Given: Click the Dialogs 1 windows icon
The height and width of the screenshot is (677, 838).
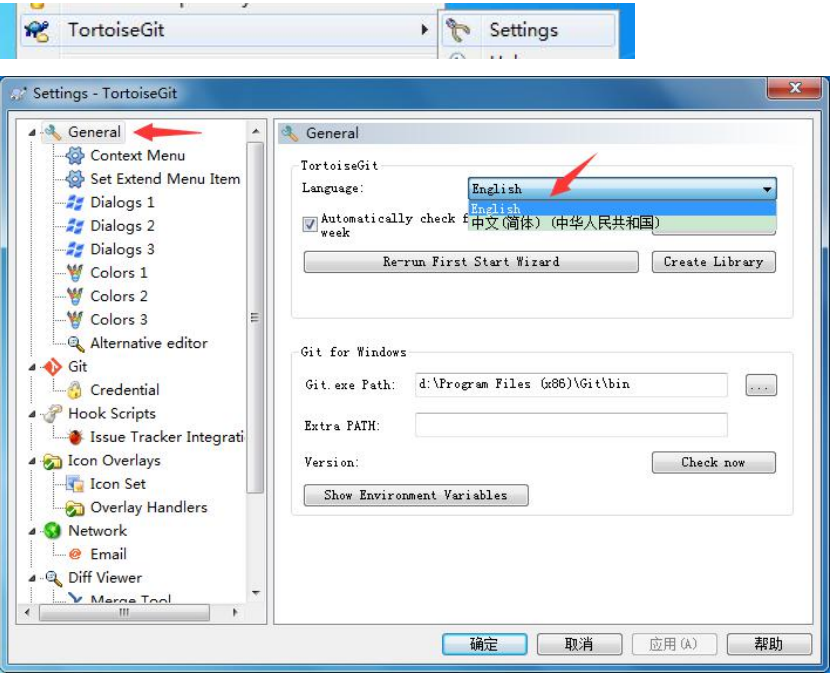Looking at the screenshot, I should (x=75, y=203).
